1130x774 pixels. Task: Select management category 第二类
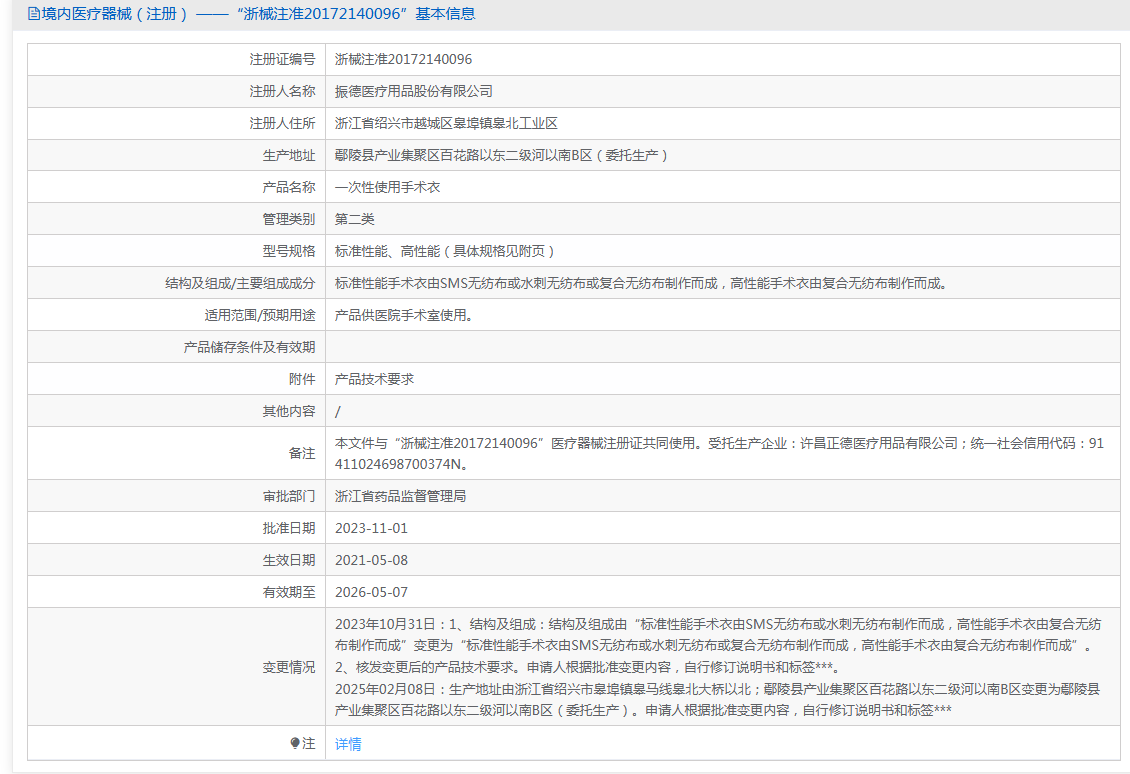tap(355, 219)
